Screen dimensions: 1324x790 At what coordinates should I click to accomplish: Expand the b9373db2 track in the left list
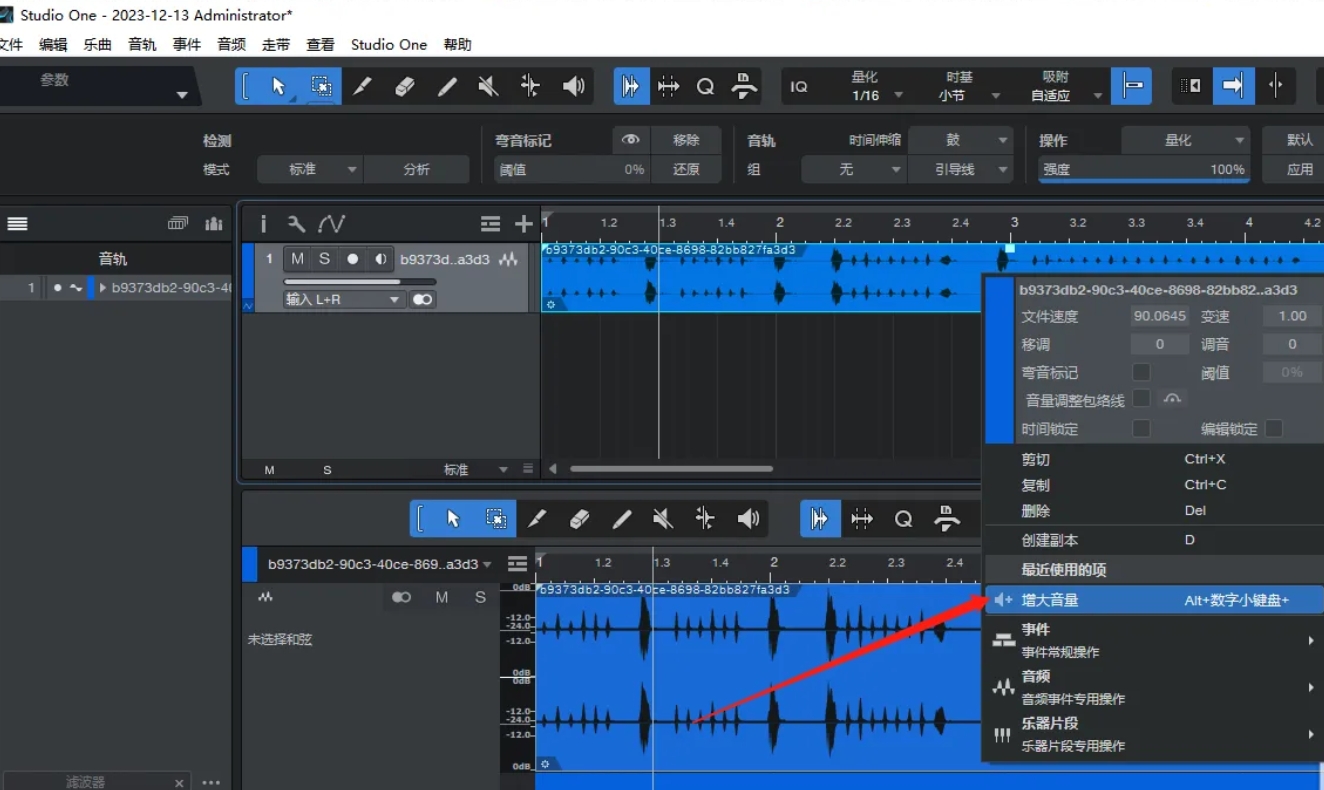click(102, 288)
